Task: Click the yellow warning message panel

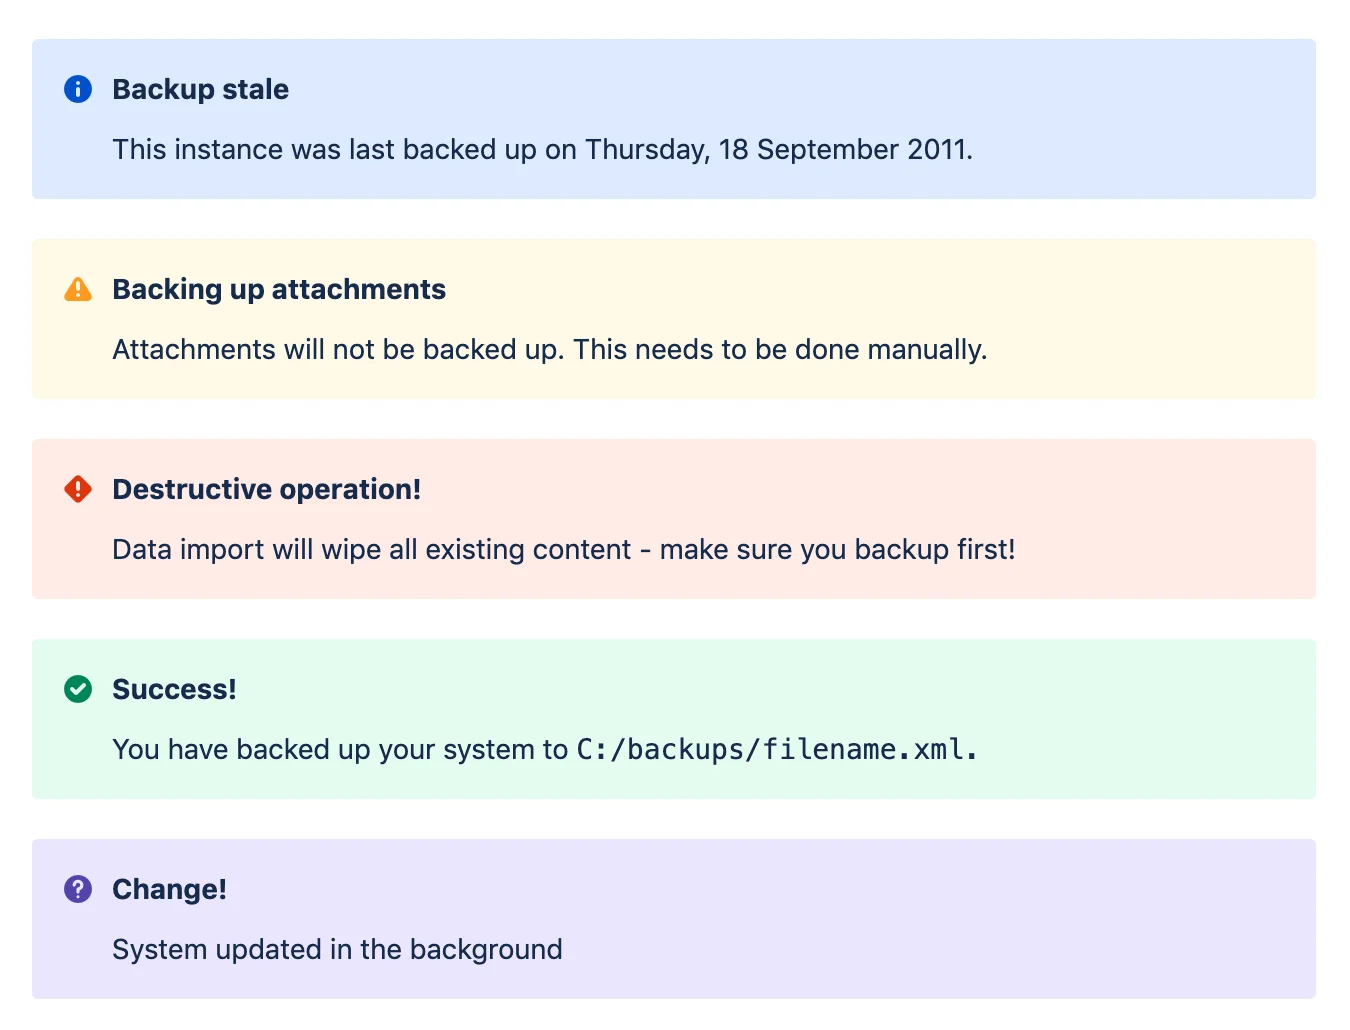Action: [x=674, y=319]
